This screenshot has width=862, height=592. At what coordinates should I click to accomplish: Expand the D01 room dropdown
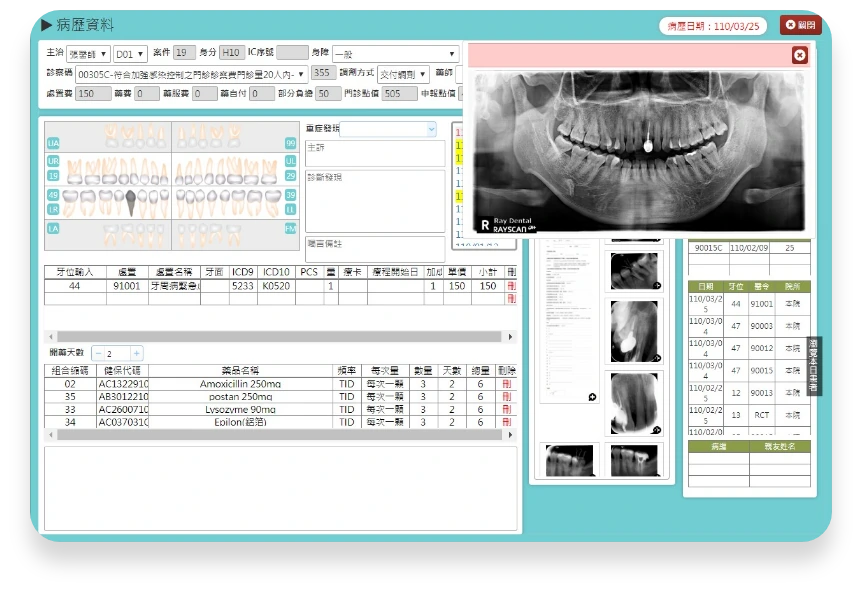coord(130,54)
